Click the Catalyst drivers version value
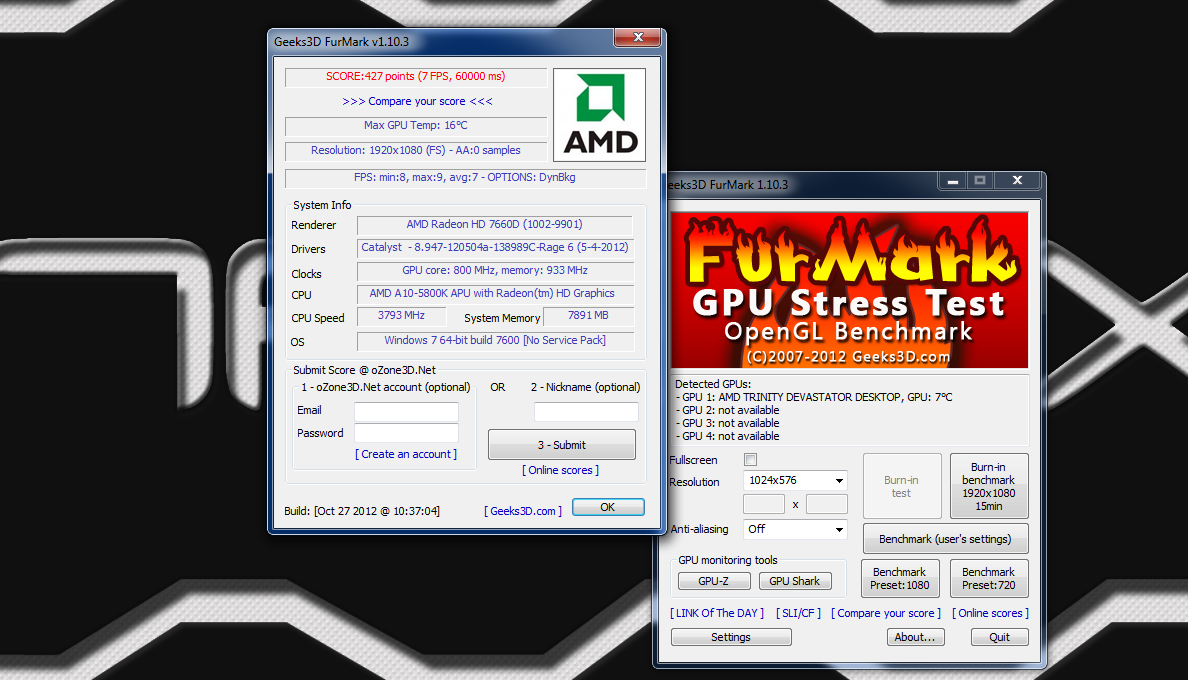 tap(495, 248)
